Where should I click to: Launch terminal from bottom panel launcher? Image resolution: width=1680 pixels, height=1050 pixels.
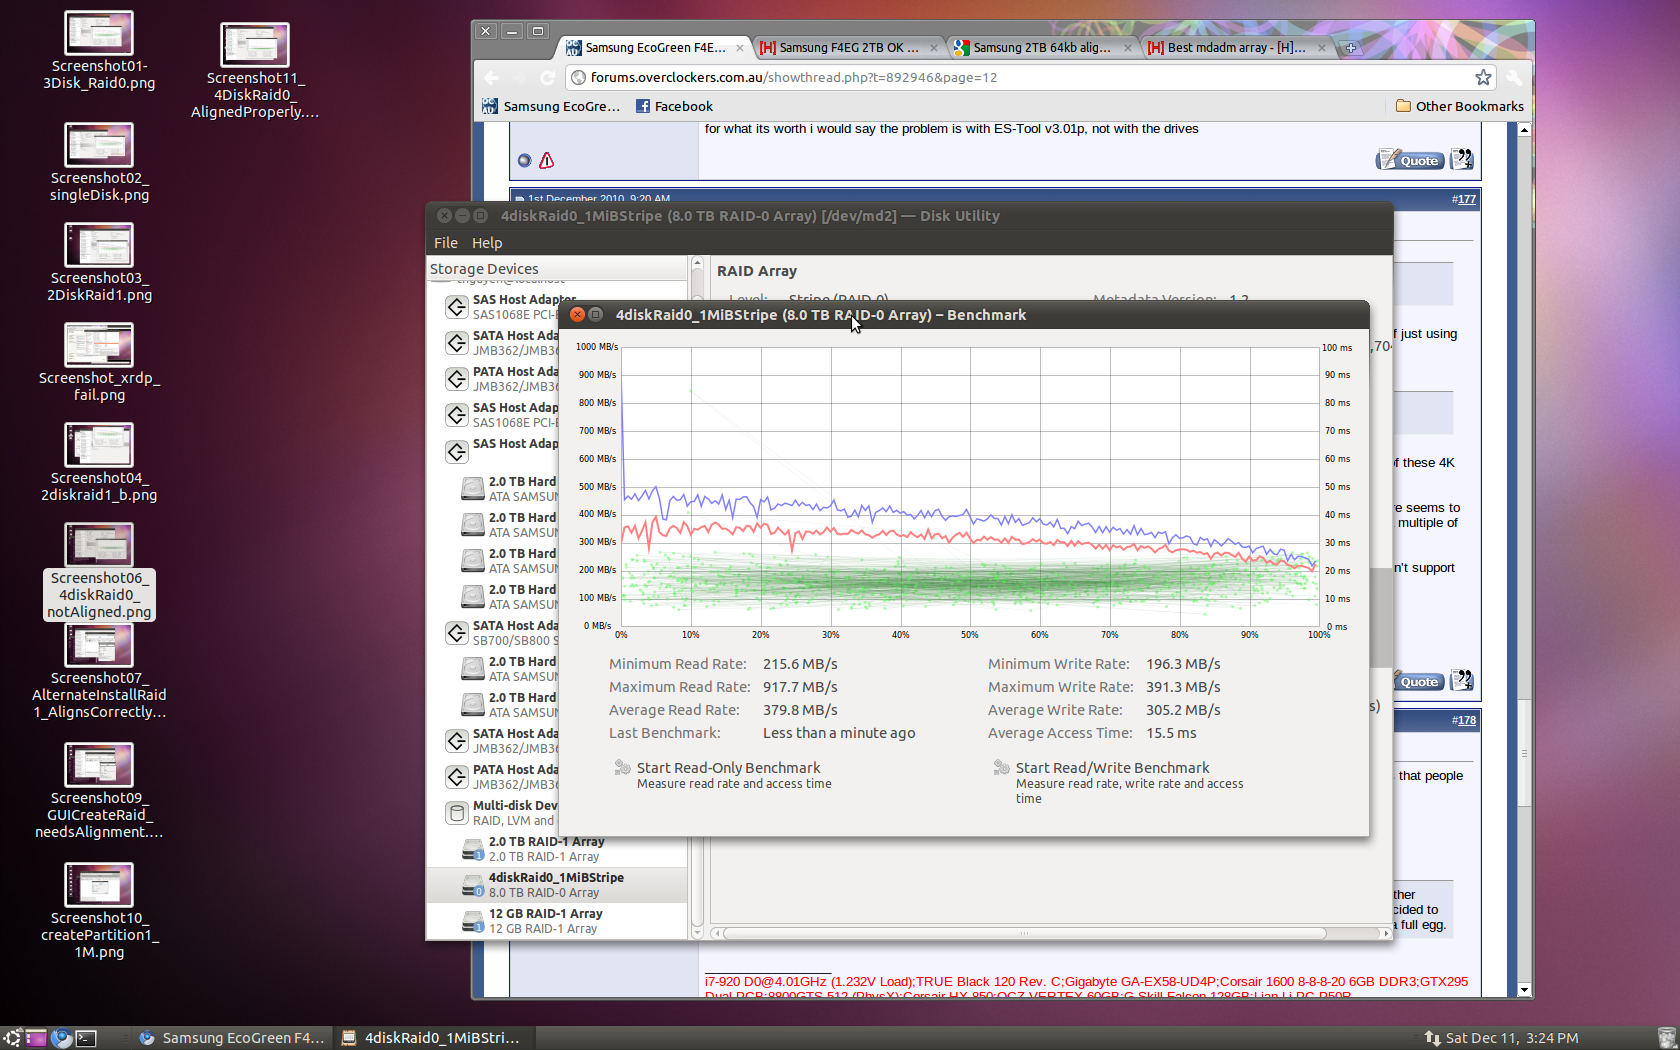pyautogui.click(x=86, y=1038)
